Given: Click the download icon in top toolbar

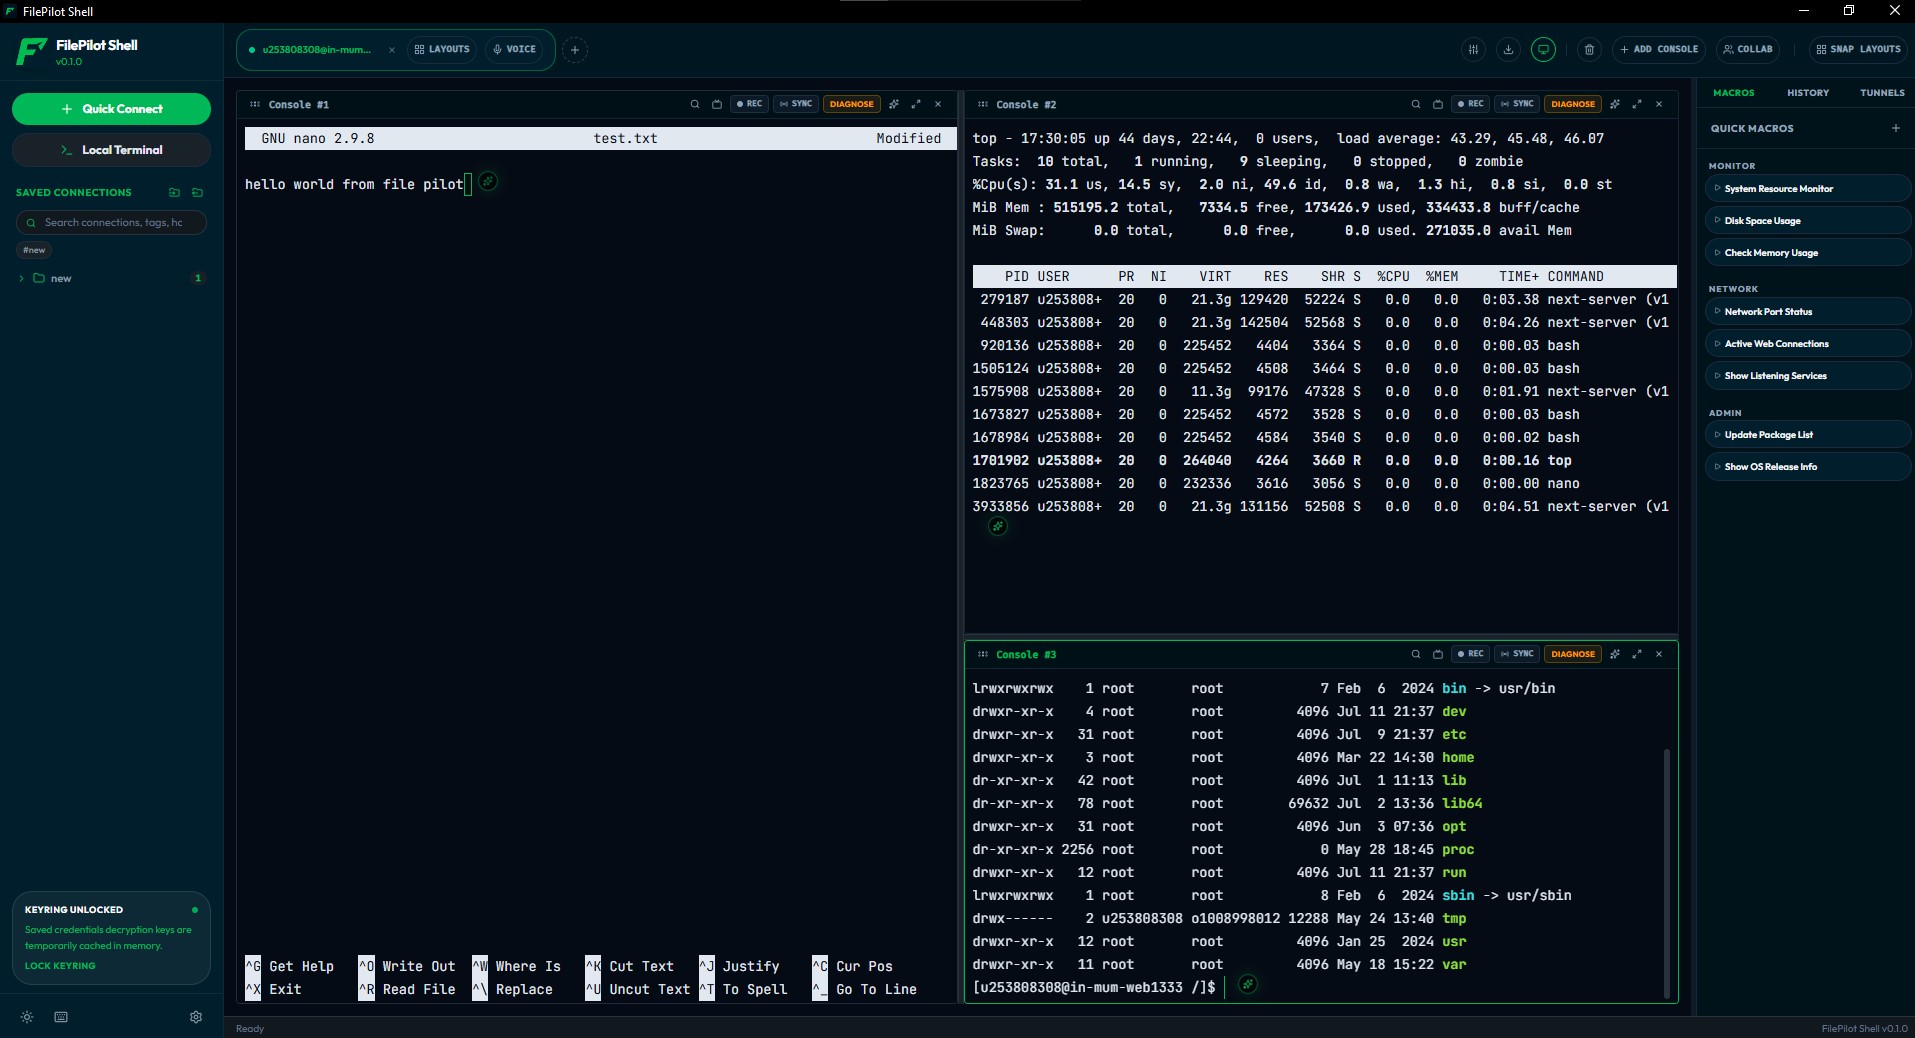Looking at the screenshot, I should point(1508,49).
